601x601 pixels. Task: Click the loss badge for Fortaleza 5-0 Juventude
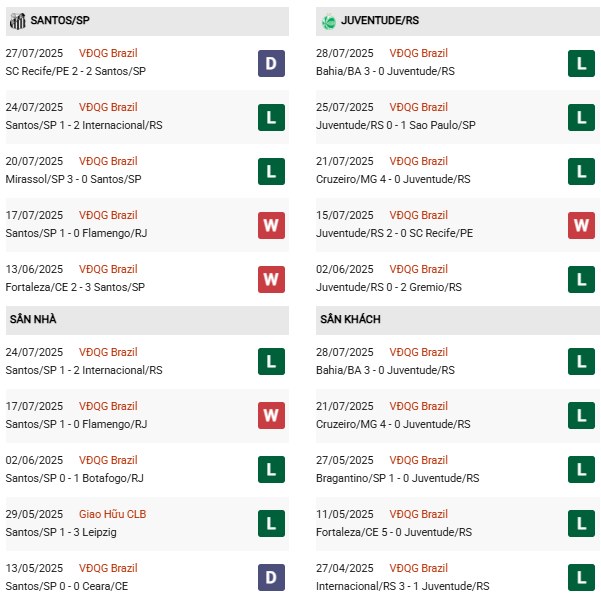pos(581,524)
